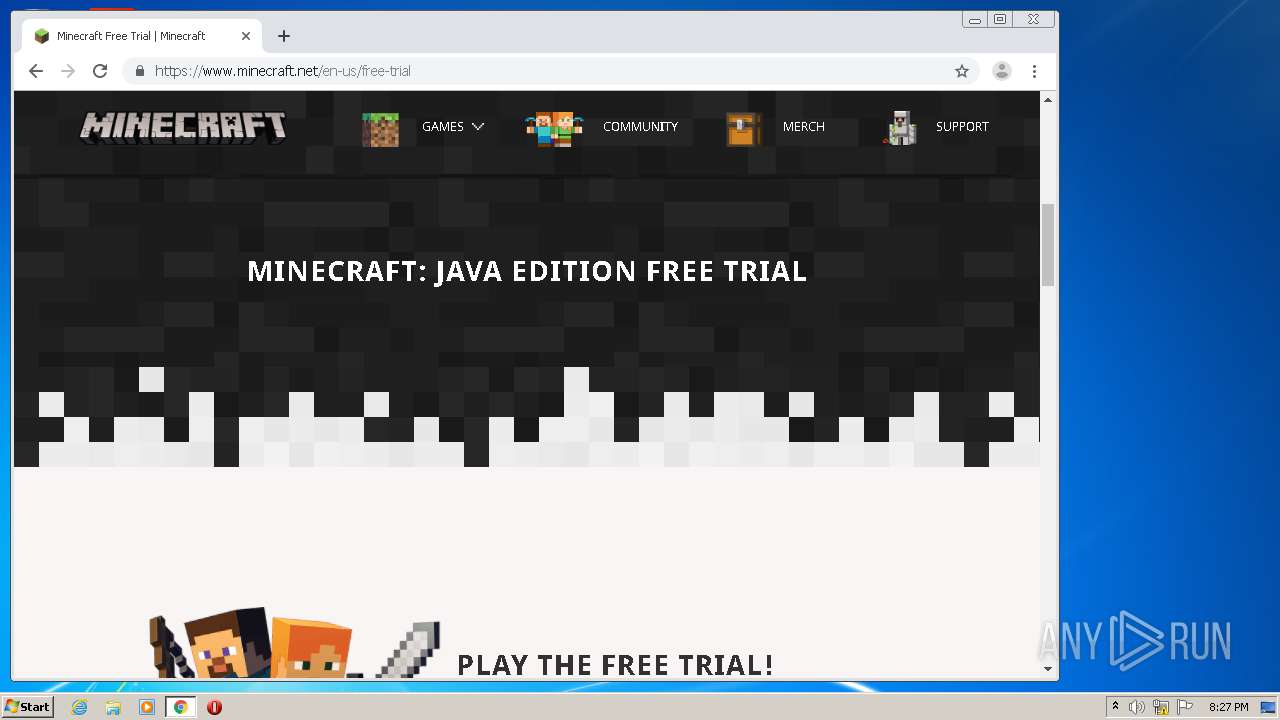The image size is (1280, 720).
Task: Click the vertical scrollbar thumb
Action: click(x=1048, y=245)
